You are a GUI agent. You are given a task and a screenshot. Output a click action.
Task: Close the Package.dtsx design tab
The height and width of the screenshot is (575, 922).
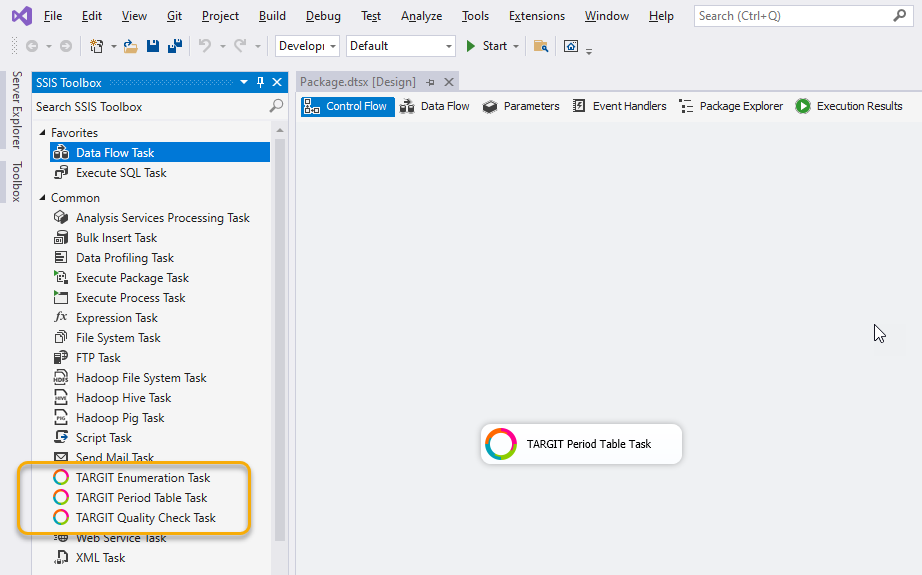(449, 82)
